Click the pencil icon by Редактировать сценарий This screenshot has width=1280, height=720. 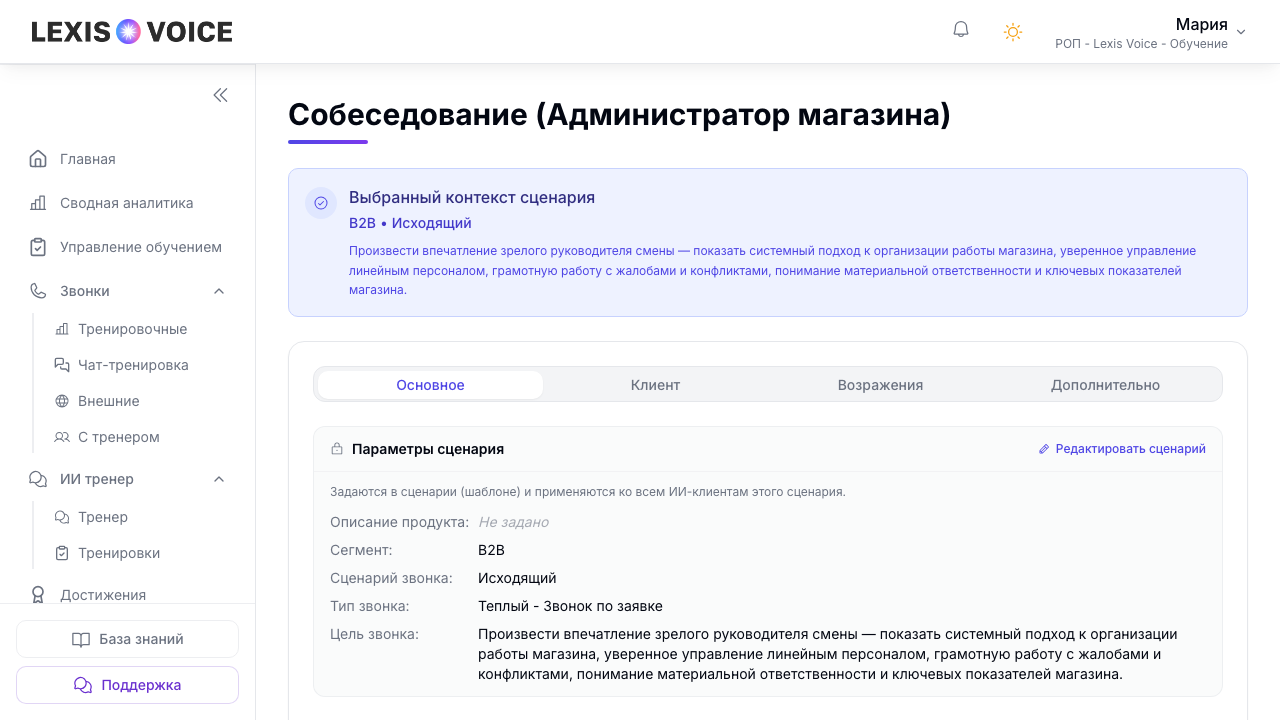pos(1044,449)
